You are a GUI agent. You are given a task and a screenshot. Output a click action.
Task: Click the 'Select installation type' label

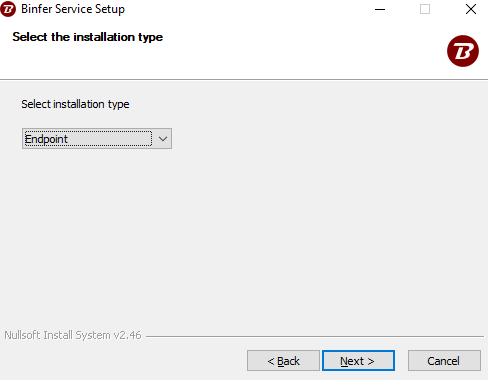(x=75, y=104)
